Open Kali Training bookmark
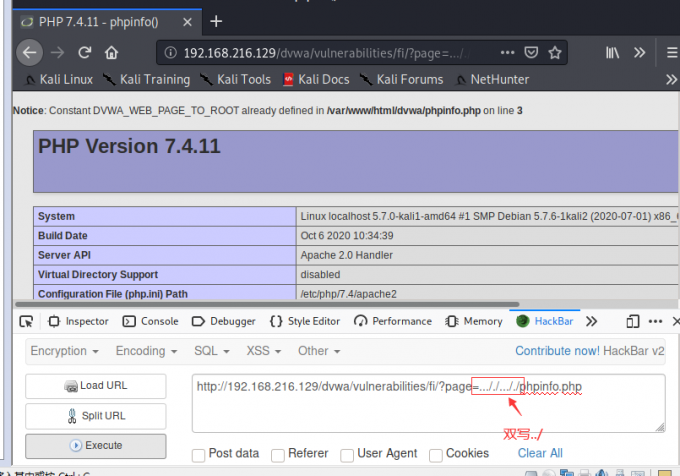 pos(147,79)
